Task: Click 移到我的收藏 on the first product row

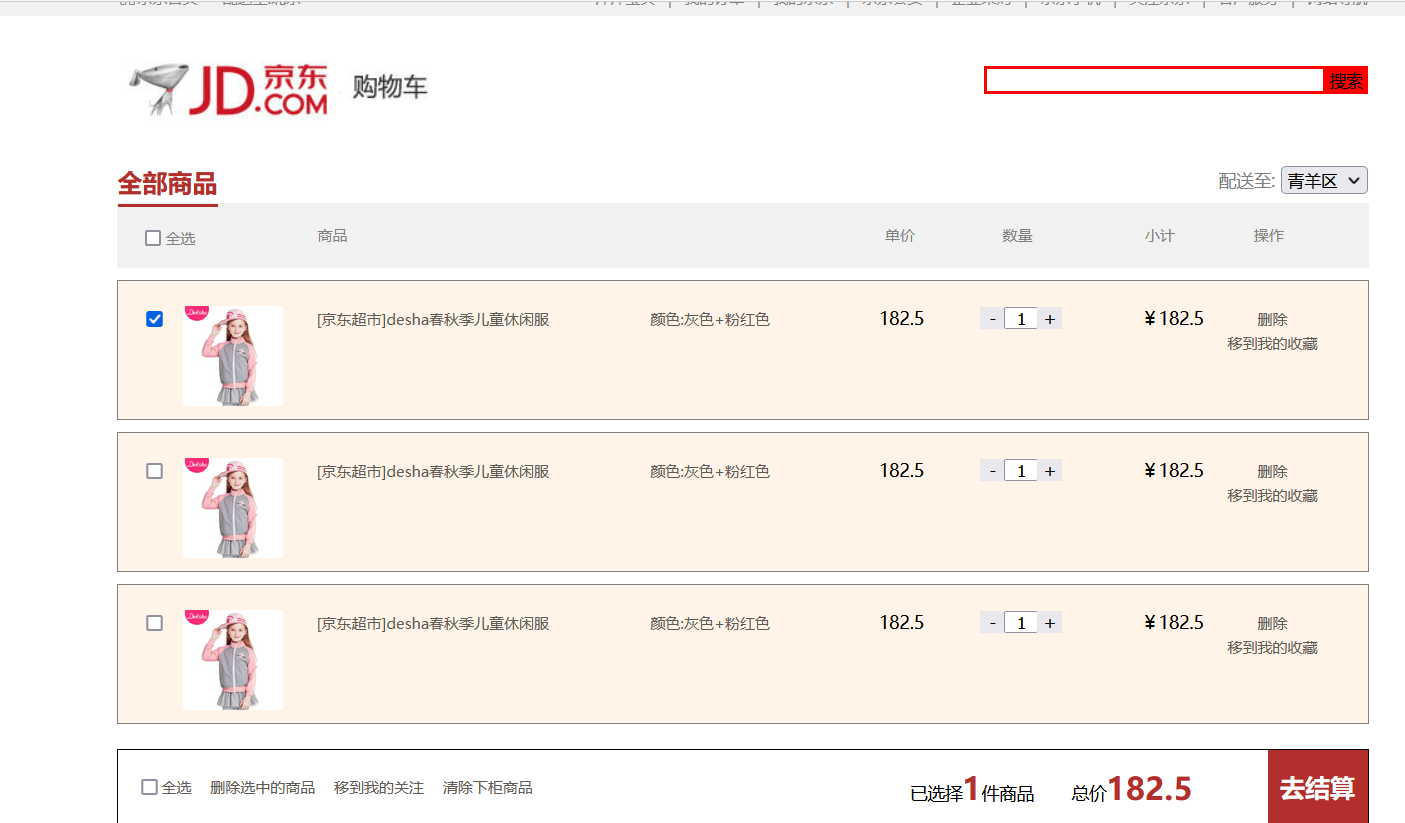Action: 1272,344
